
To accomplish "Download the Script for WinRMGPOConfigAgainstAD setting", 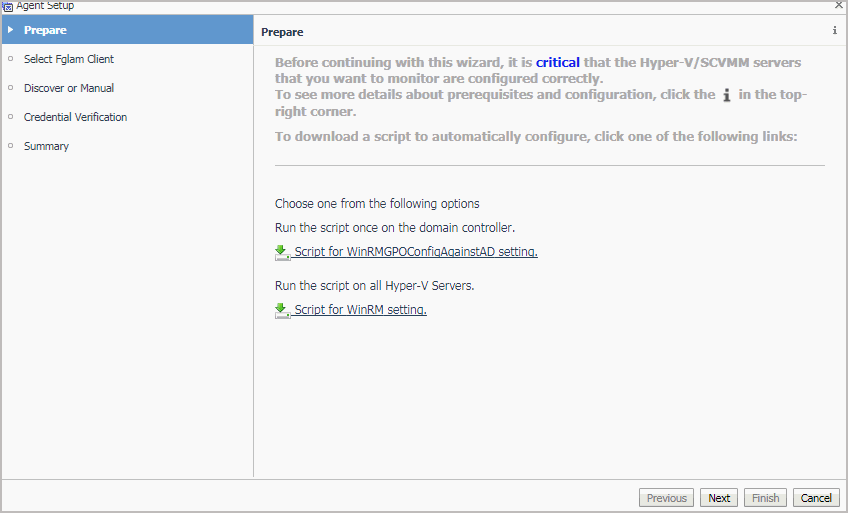I will [415, 252].
